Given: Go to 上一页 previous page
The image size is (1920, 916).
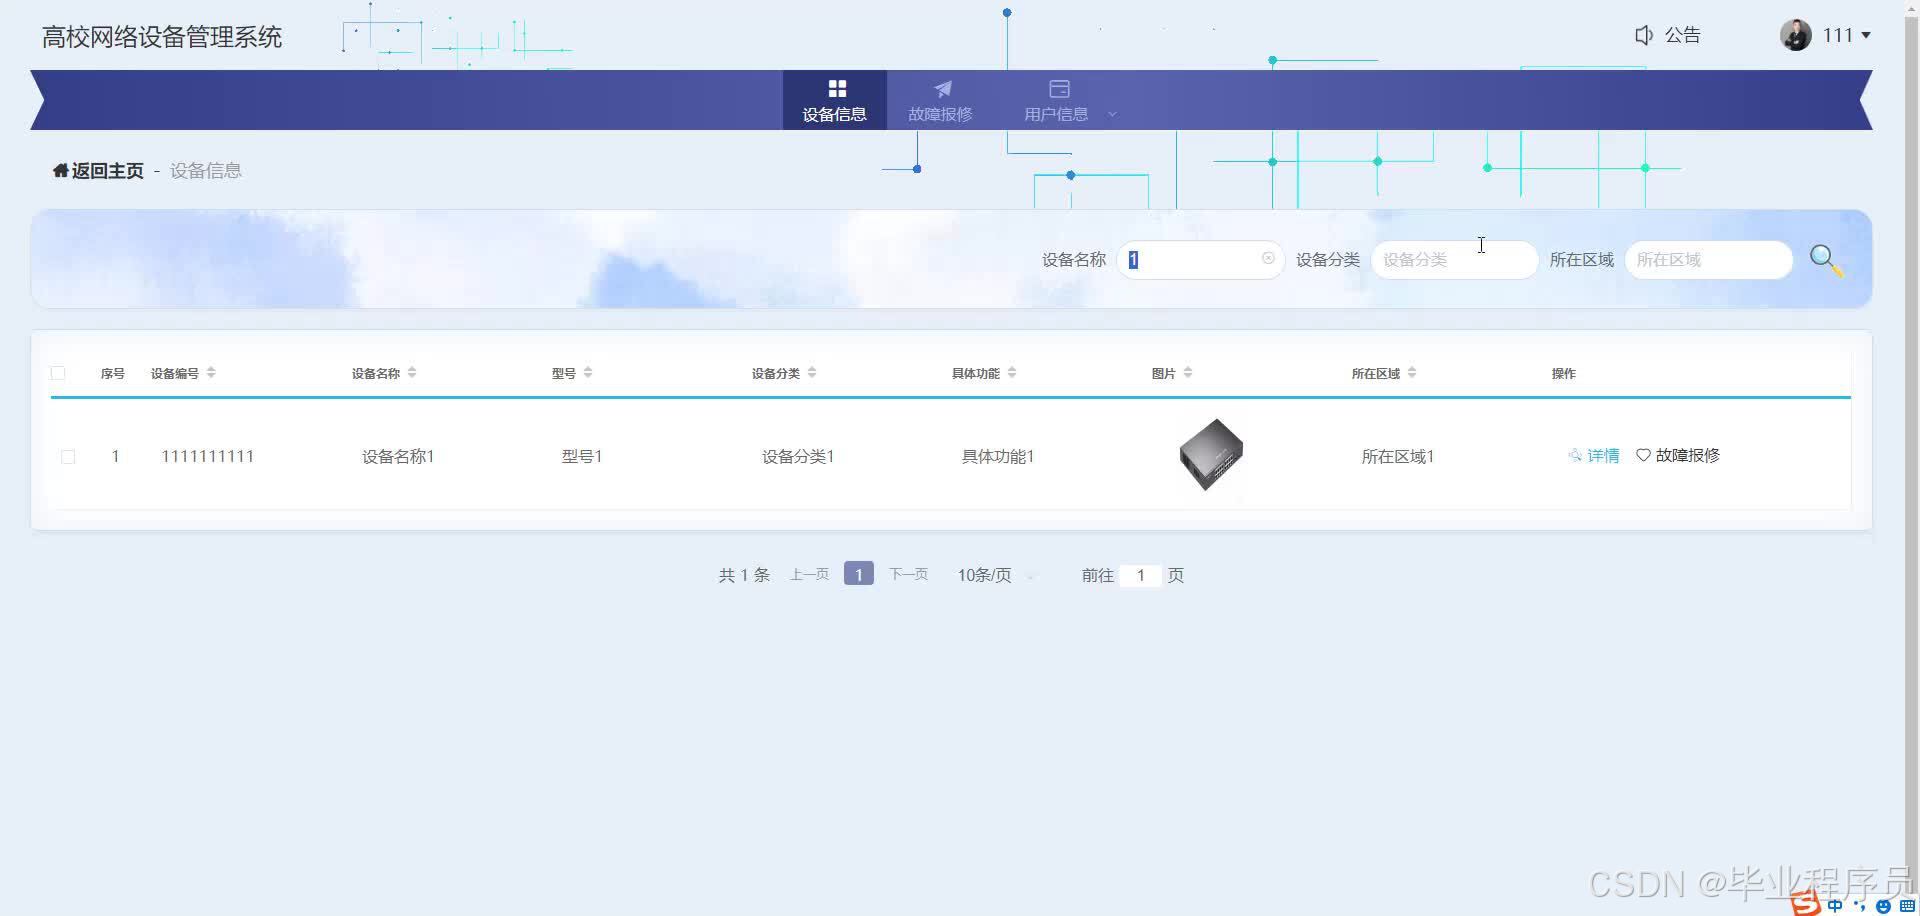Looking at the screenshot, I should (x=809, y=574).
